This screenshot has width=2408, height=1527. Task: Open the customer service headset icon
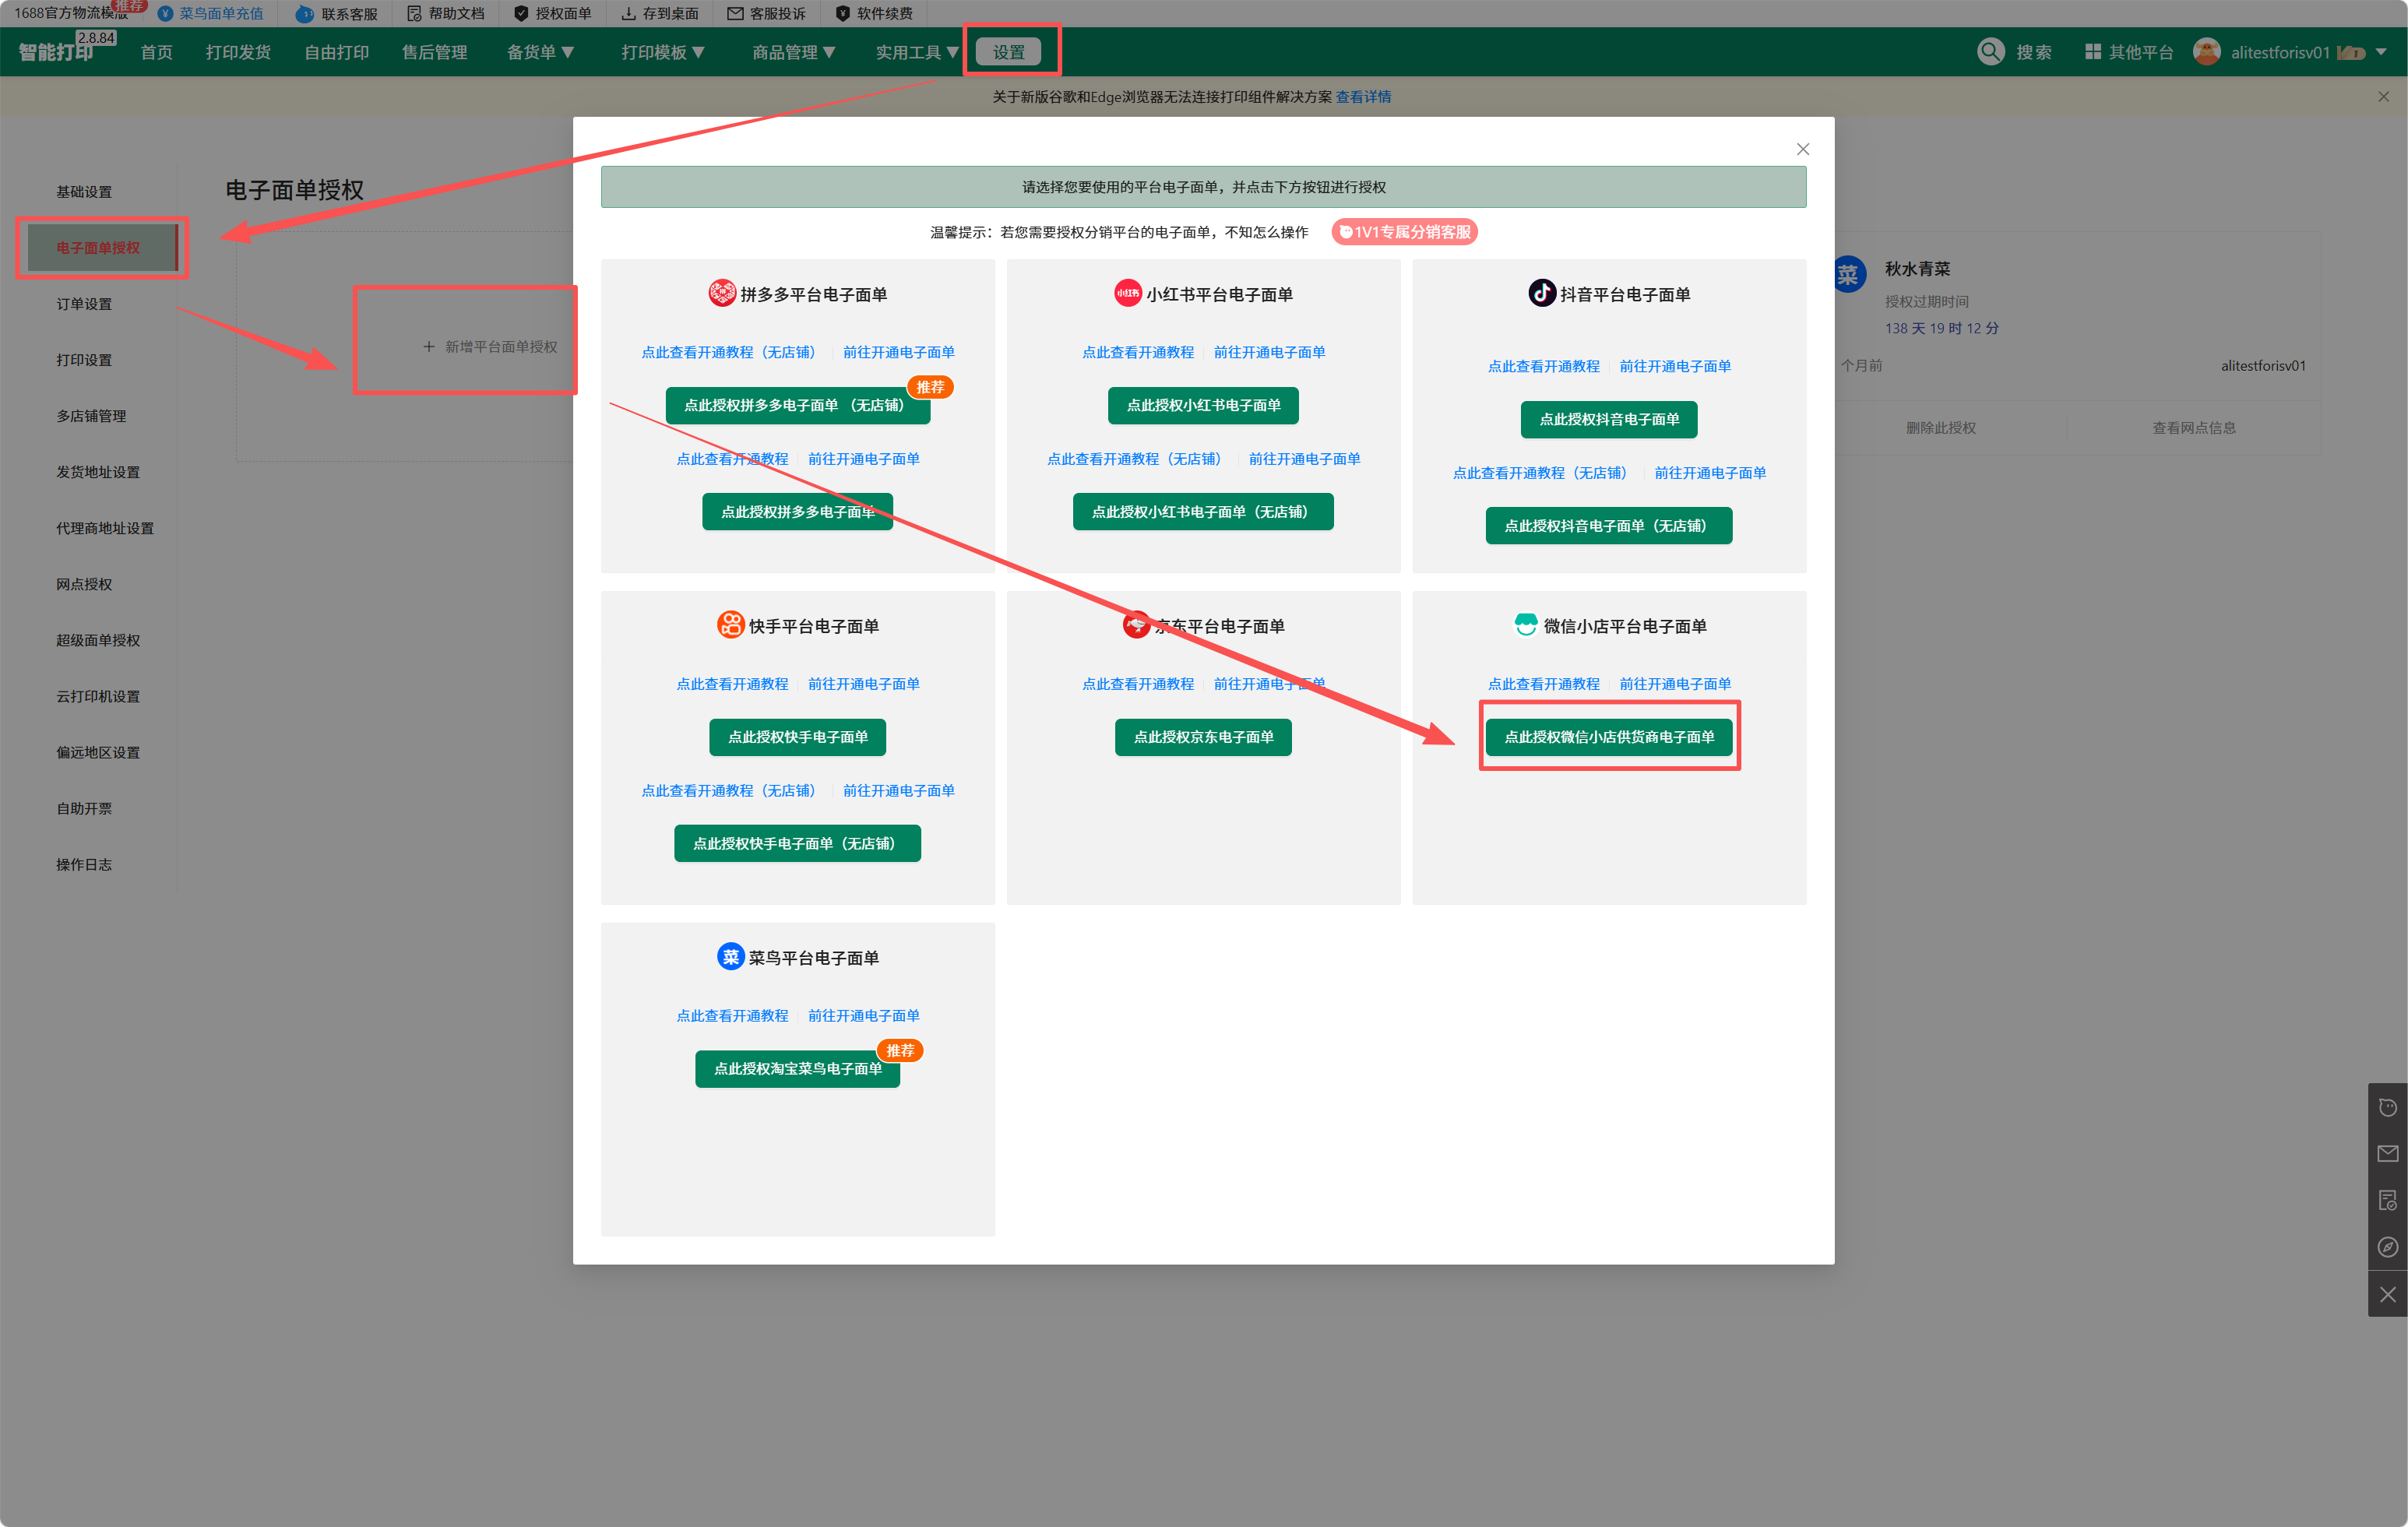click(2387, 1107)
